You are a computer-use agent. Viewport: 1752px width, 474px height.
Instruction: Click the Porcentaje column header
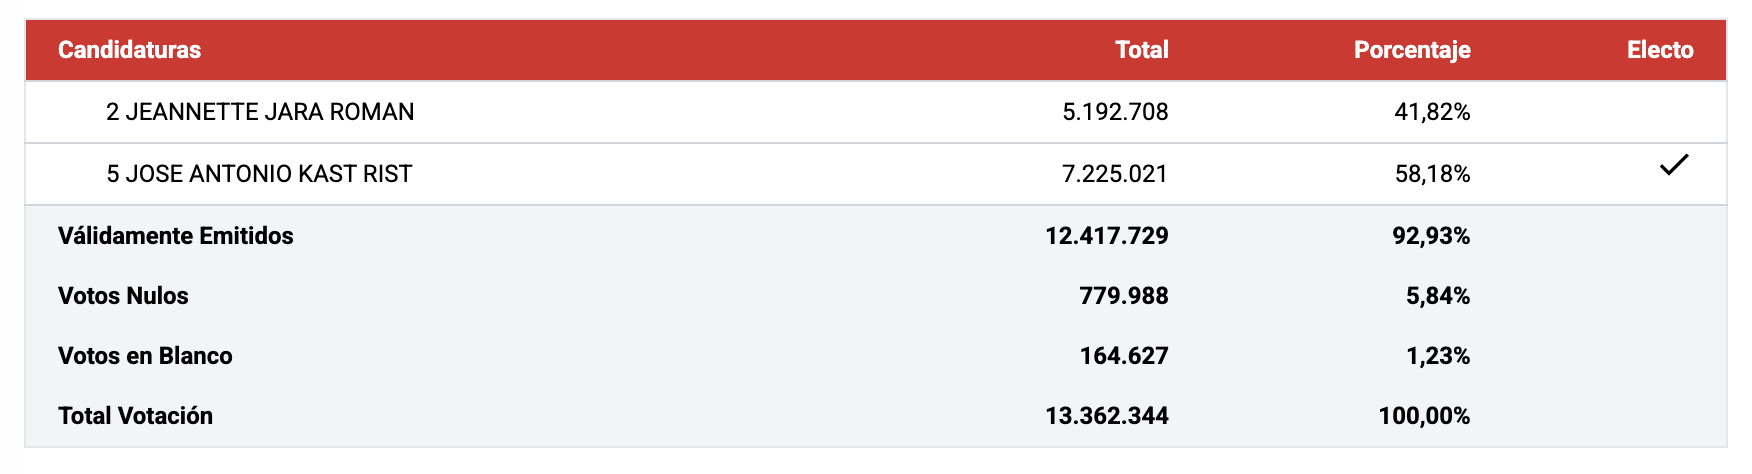point(1411,50)
